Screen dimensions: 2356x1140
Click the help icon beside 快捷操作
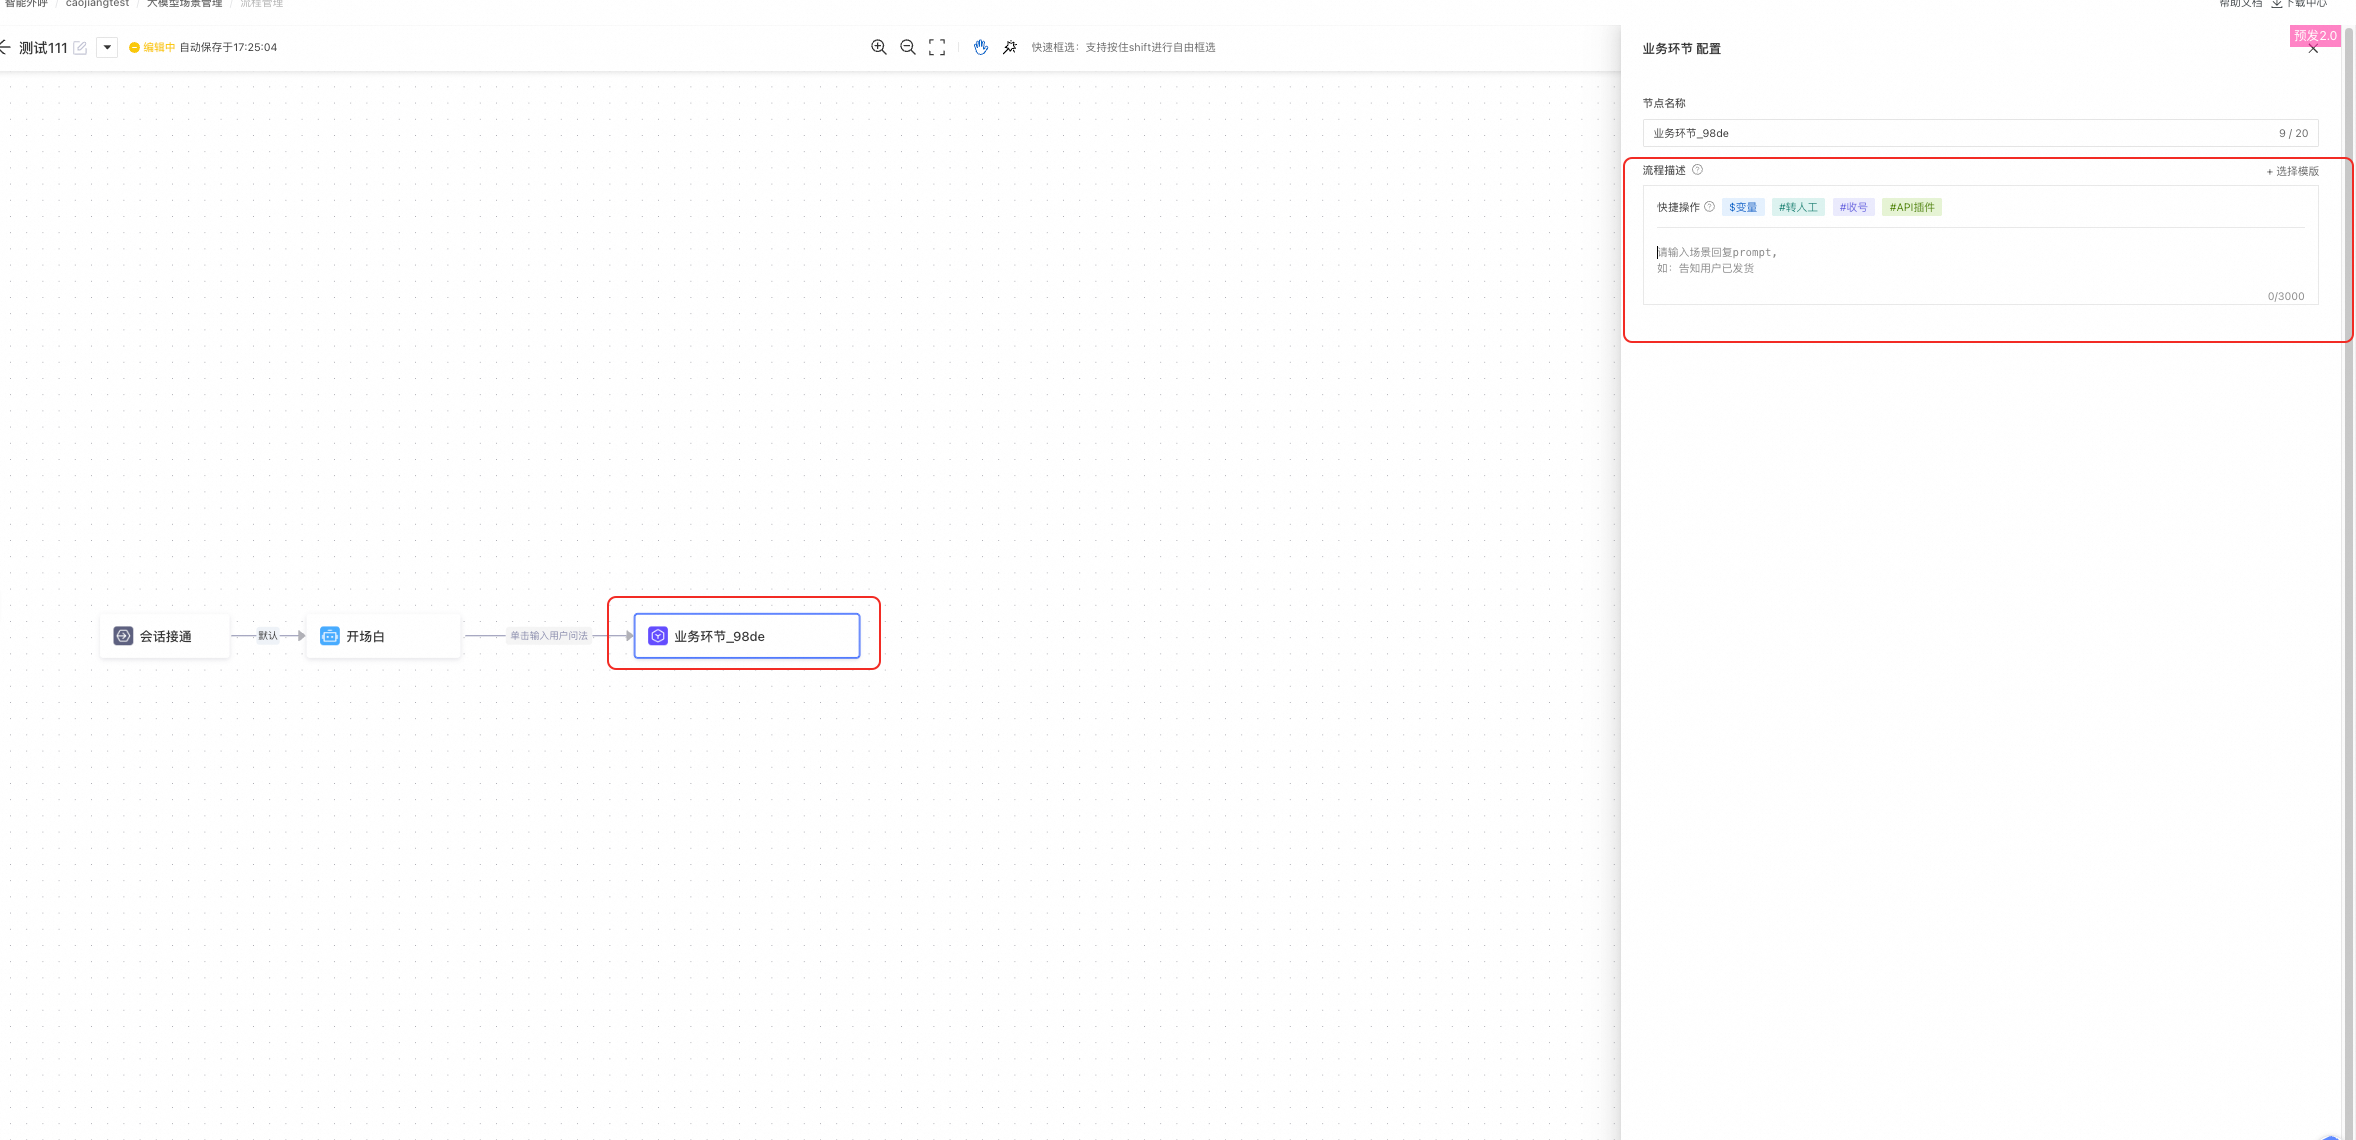(x=1709, y=207)
